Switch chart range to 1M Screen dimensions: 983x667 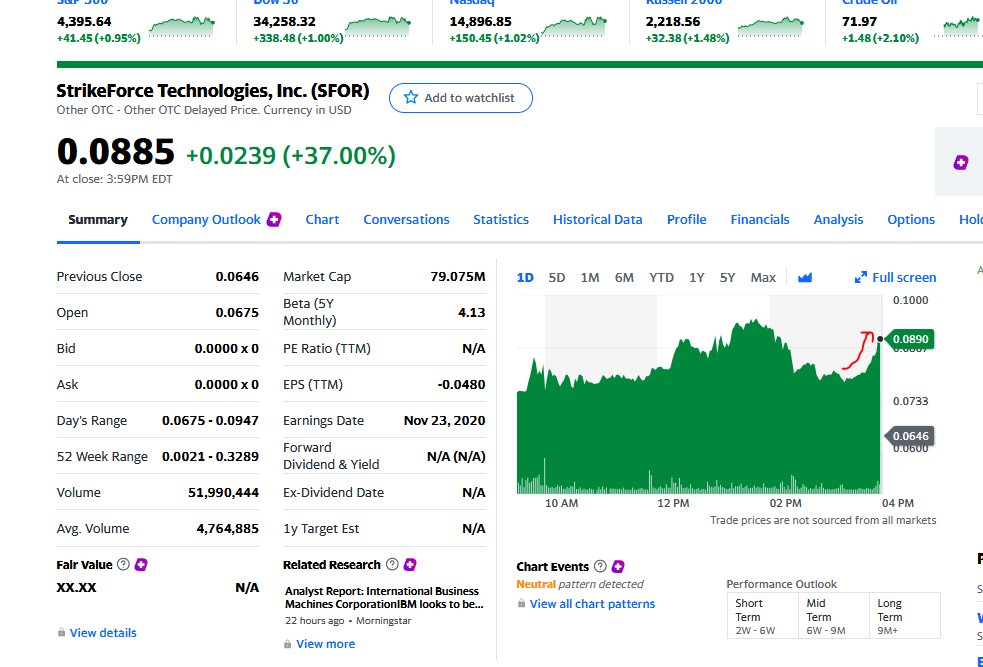tap(590, 277)
